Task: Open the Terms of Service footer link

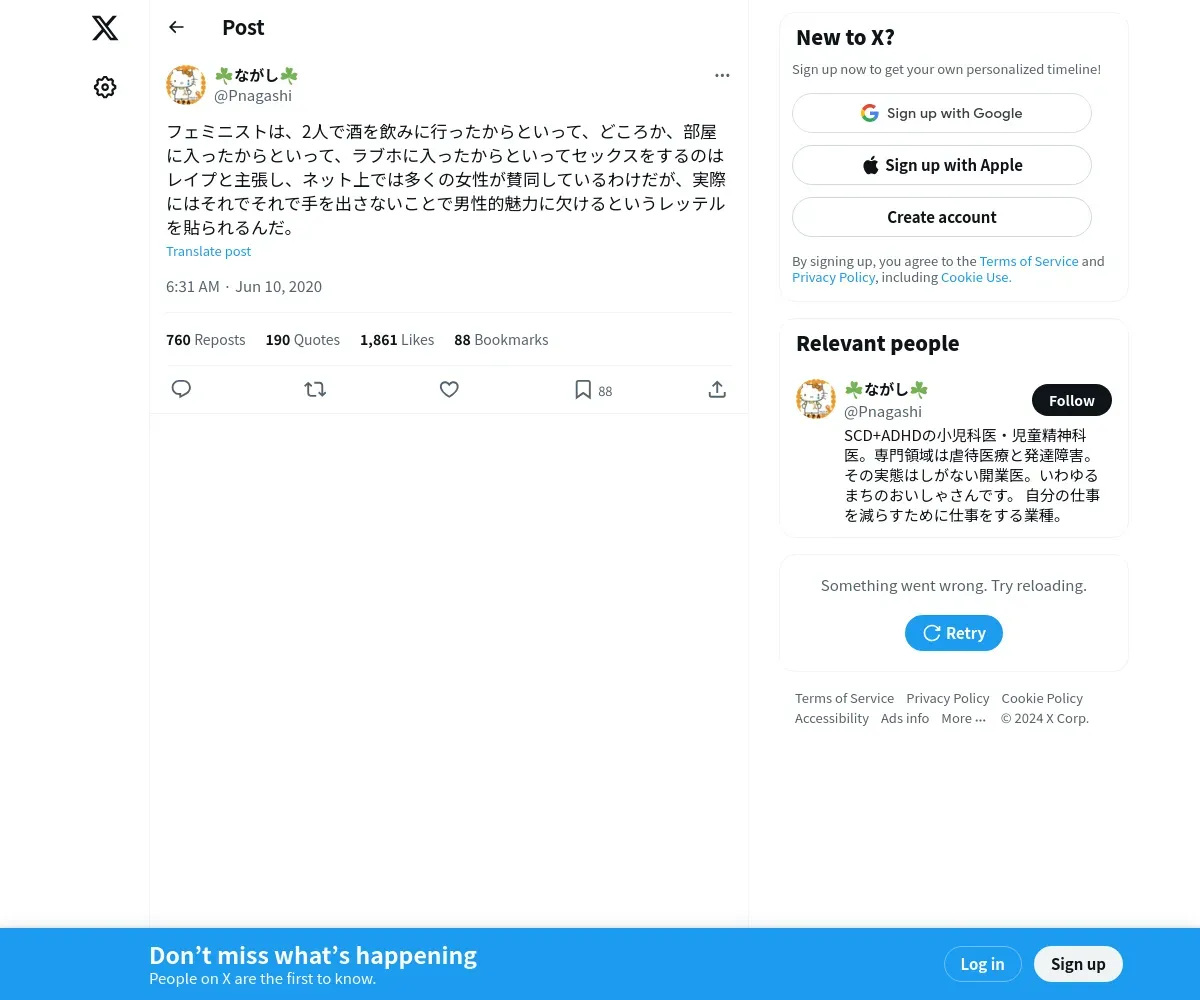Action: (x=844, y=698)
